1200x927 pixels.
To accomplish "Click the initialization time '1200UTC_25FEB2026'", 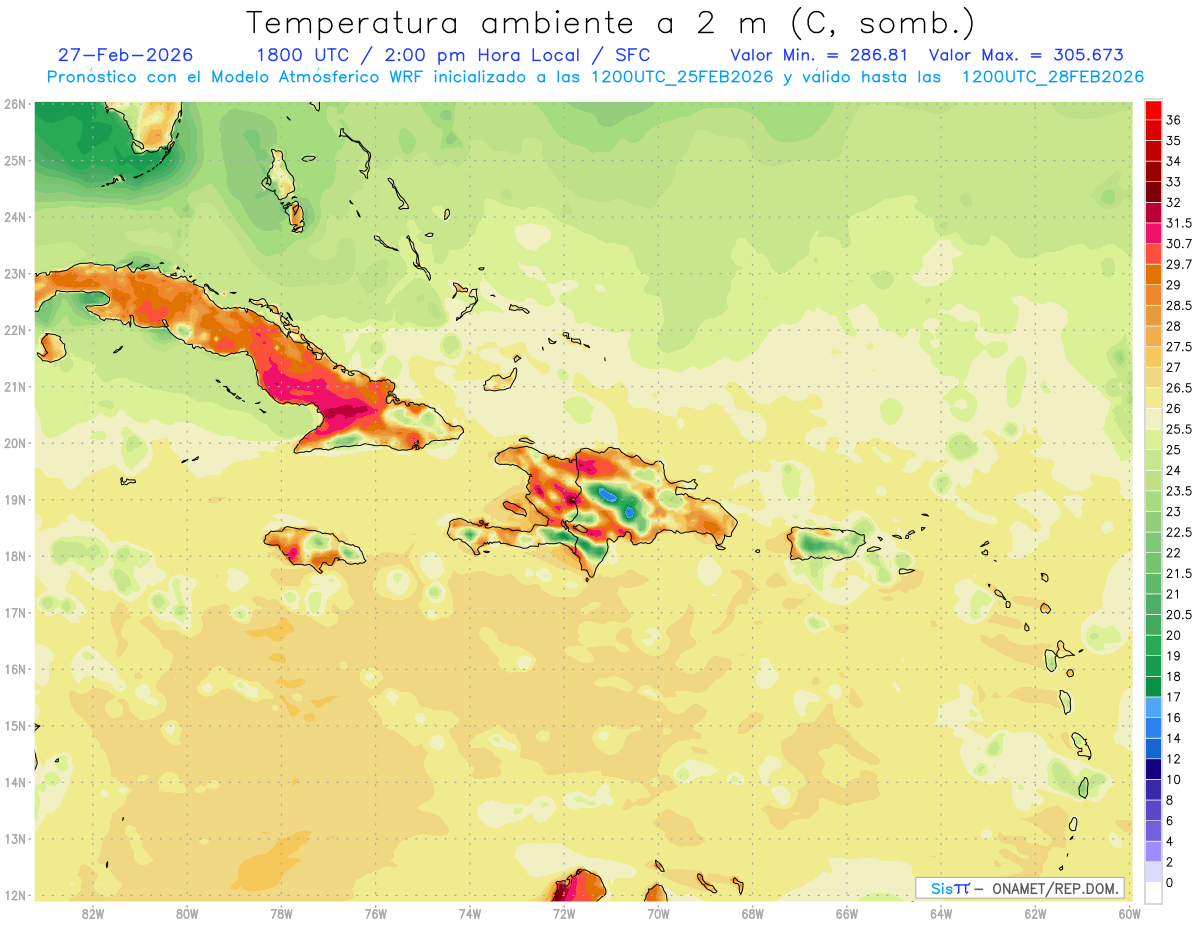I will click(x=680, y=77).
